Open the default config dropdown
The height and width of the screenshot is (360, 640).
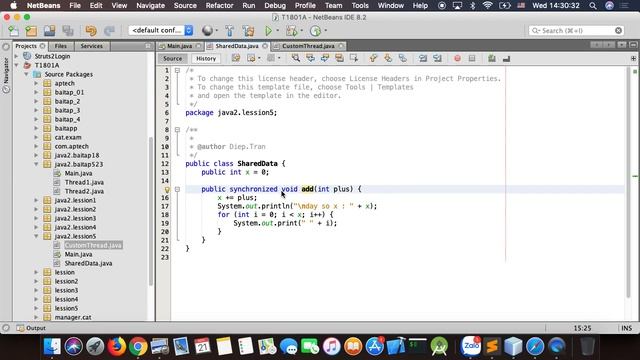coord(160,30)
